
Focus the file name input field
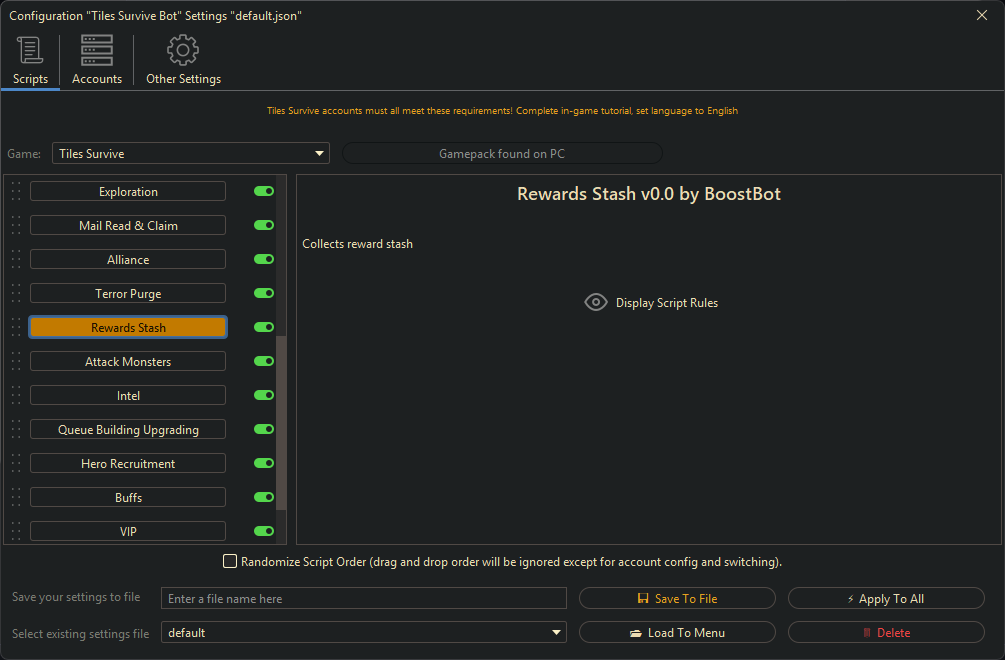(x=363, y=599)
